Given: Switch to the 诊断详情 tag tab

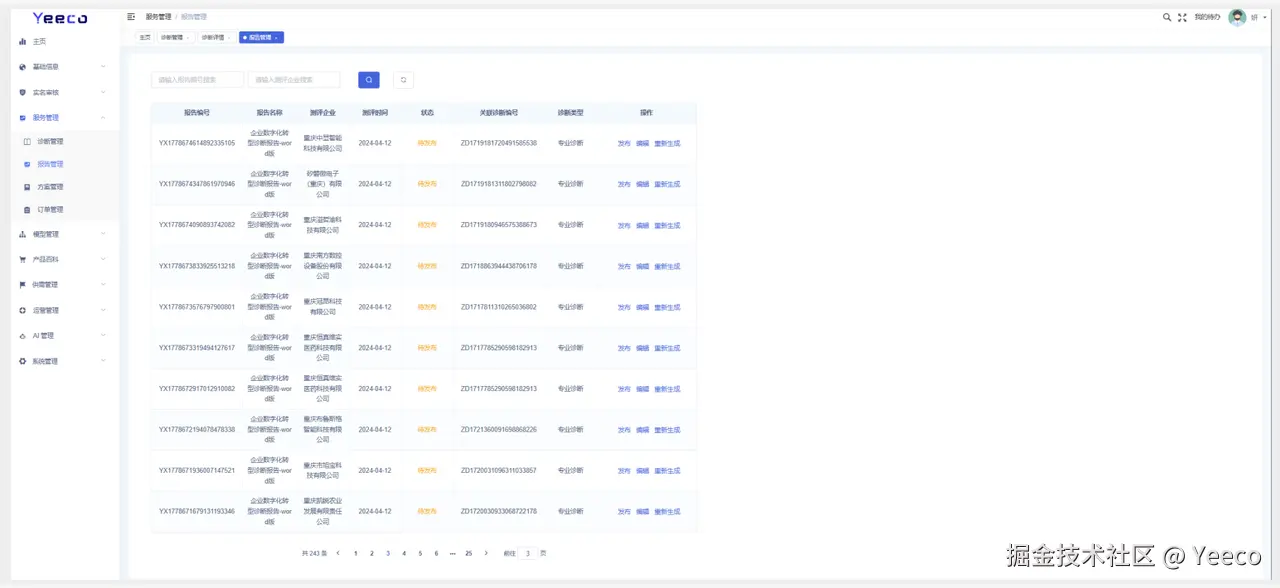Looking at the screenshot, I should point(217,37).
